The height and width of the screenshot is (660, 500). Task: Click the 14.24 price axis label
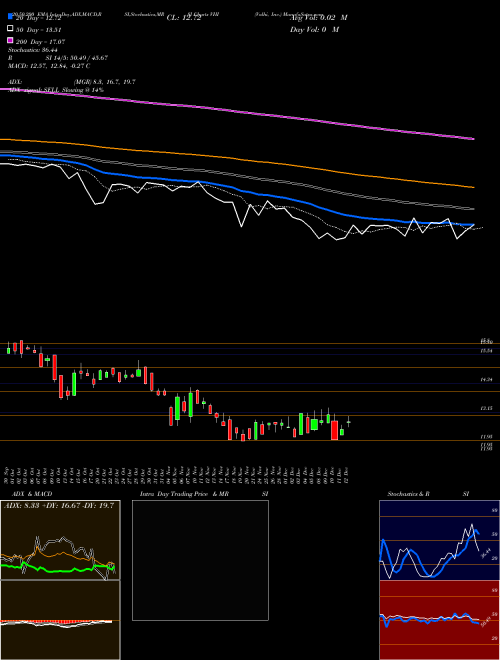(x=486, y=379)
